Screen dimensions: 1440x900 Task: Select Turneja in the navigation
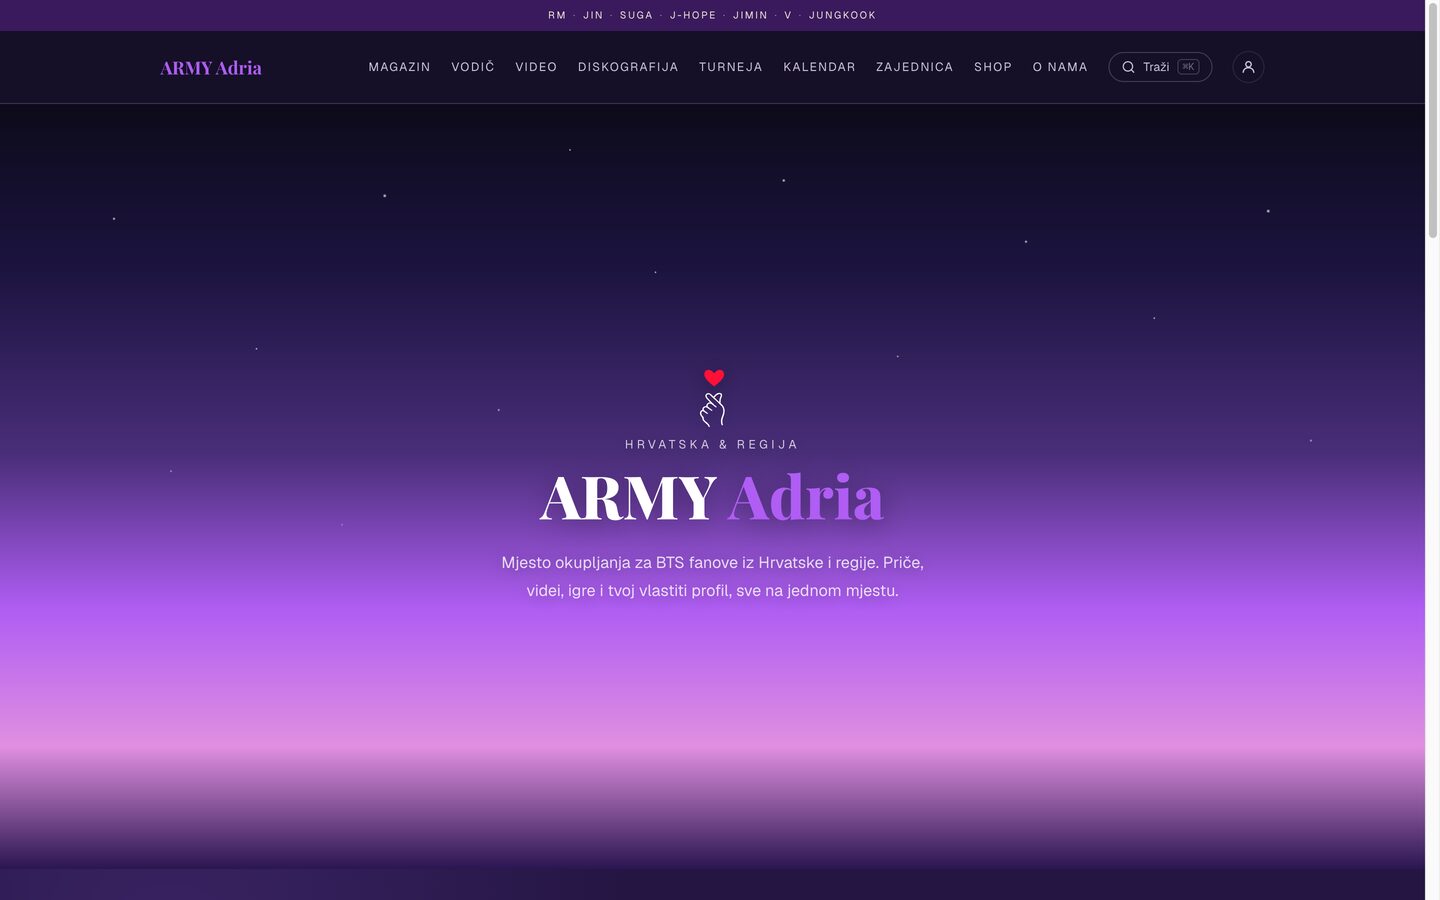731,67
